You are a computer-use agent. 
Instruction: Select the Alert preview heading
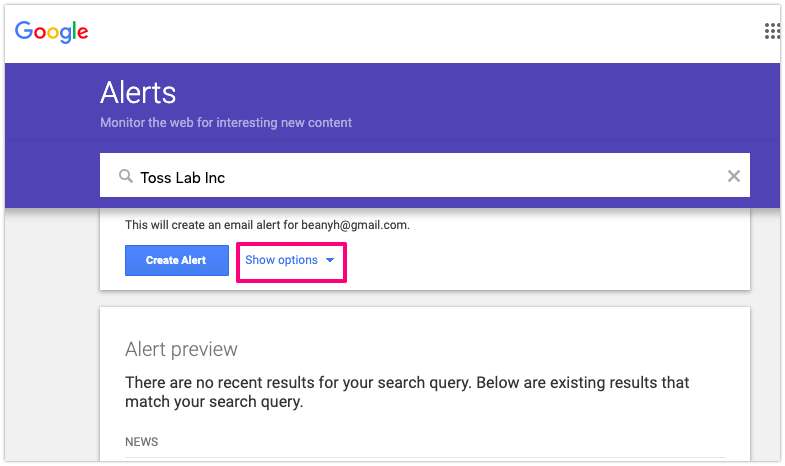[x=181, y=349]
